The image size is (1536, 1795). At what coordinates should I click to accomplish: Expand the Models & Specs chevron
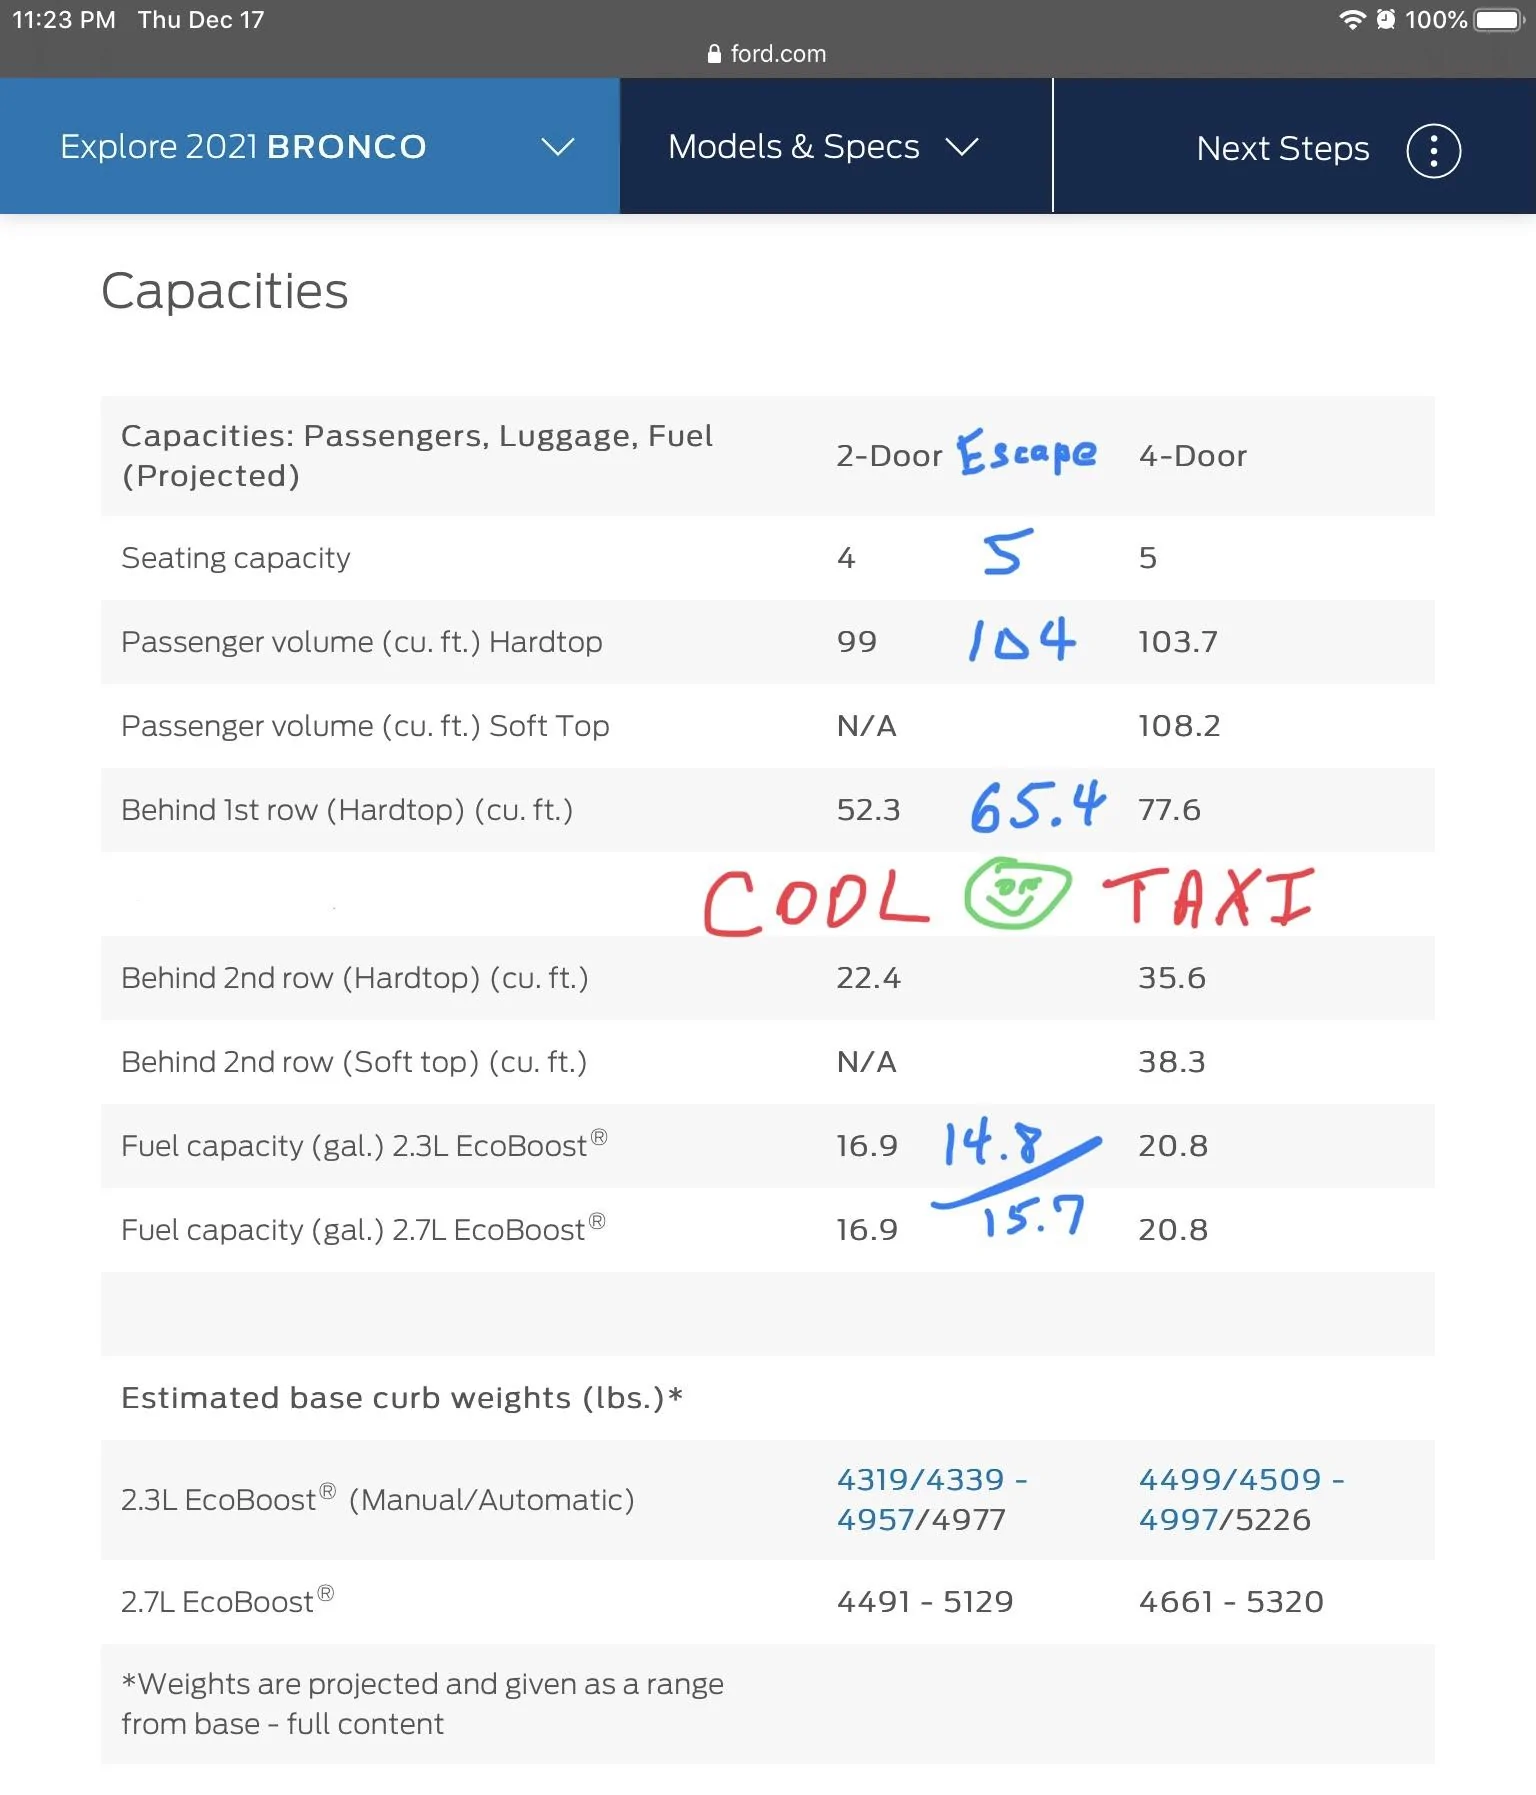pyautogui.click(x=962, y=147)
